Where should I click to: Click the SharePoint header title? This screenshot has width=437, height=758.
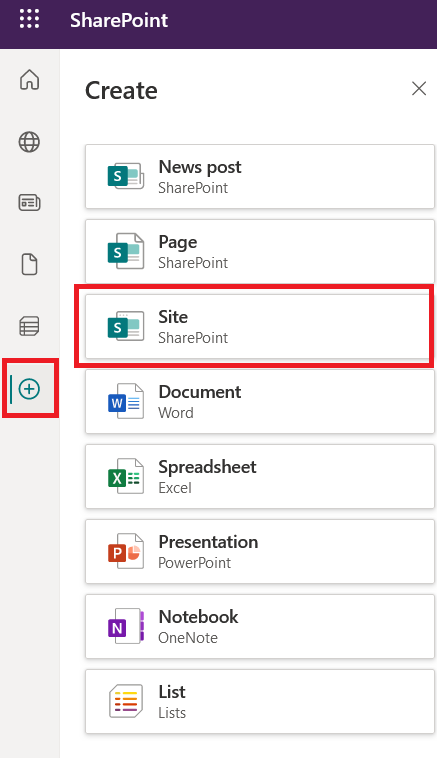pyautogui.click(x=119, y=20)
